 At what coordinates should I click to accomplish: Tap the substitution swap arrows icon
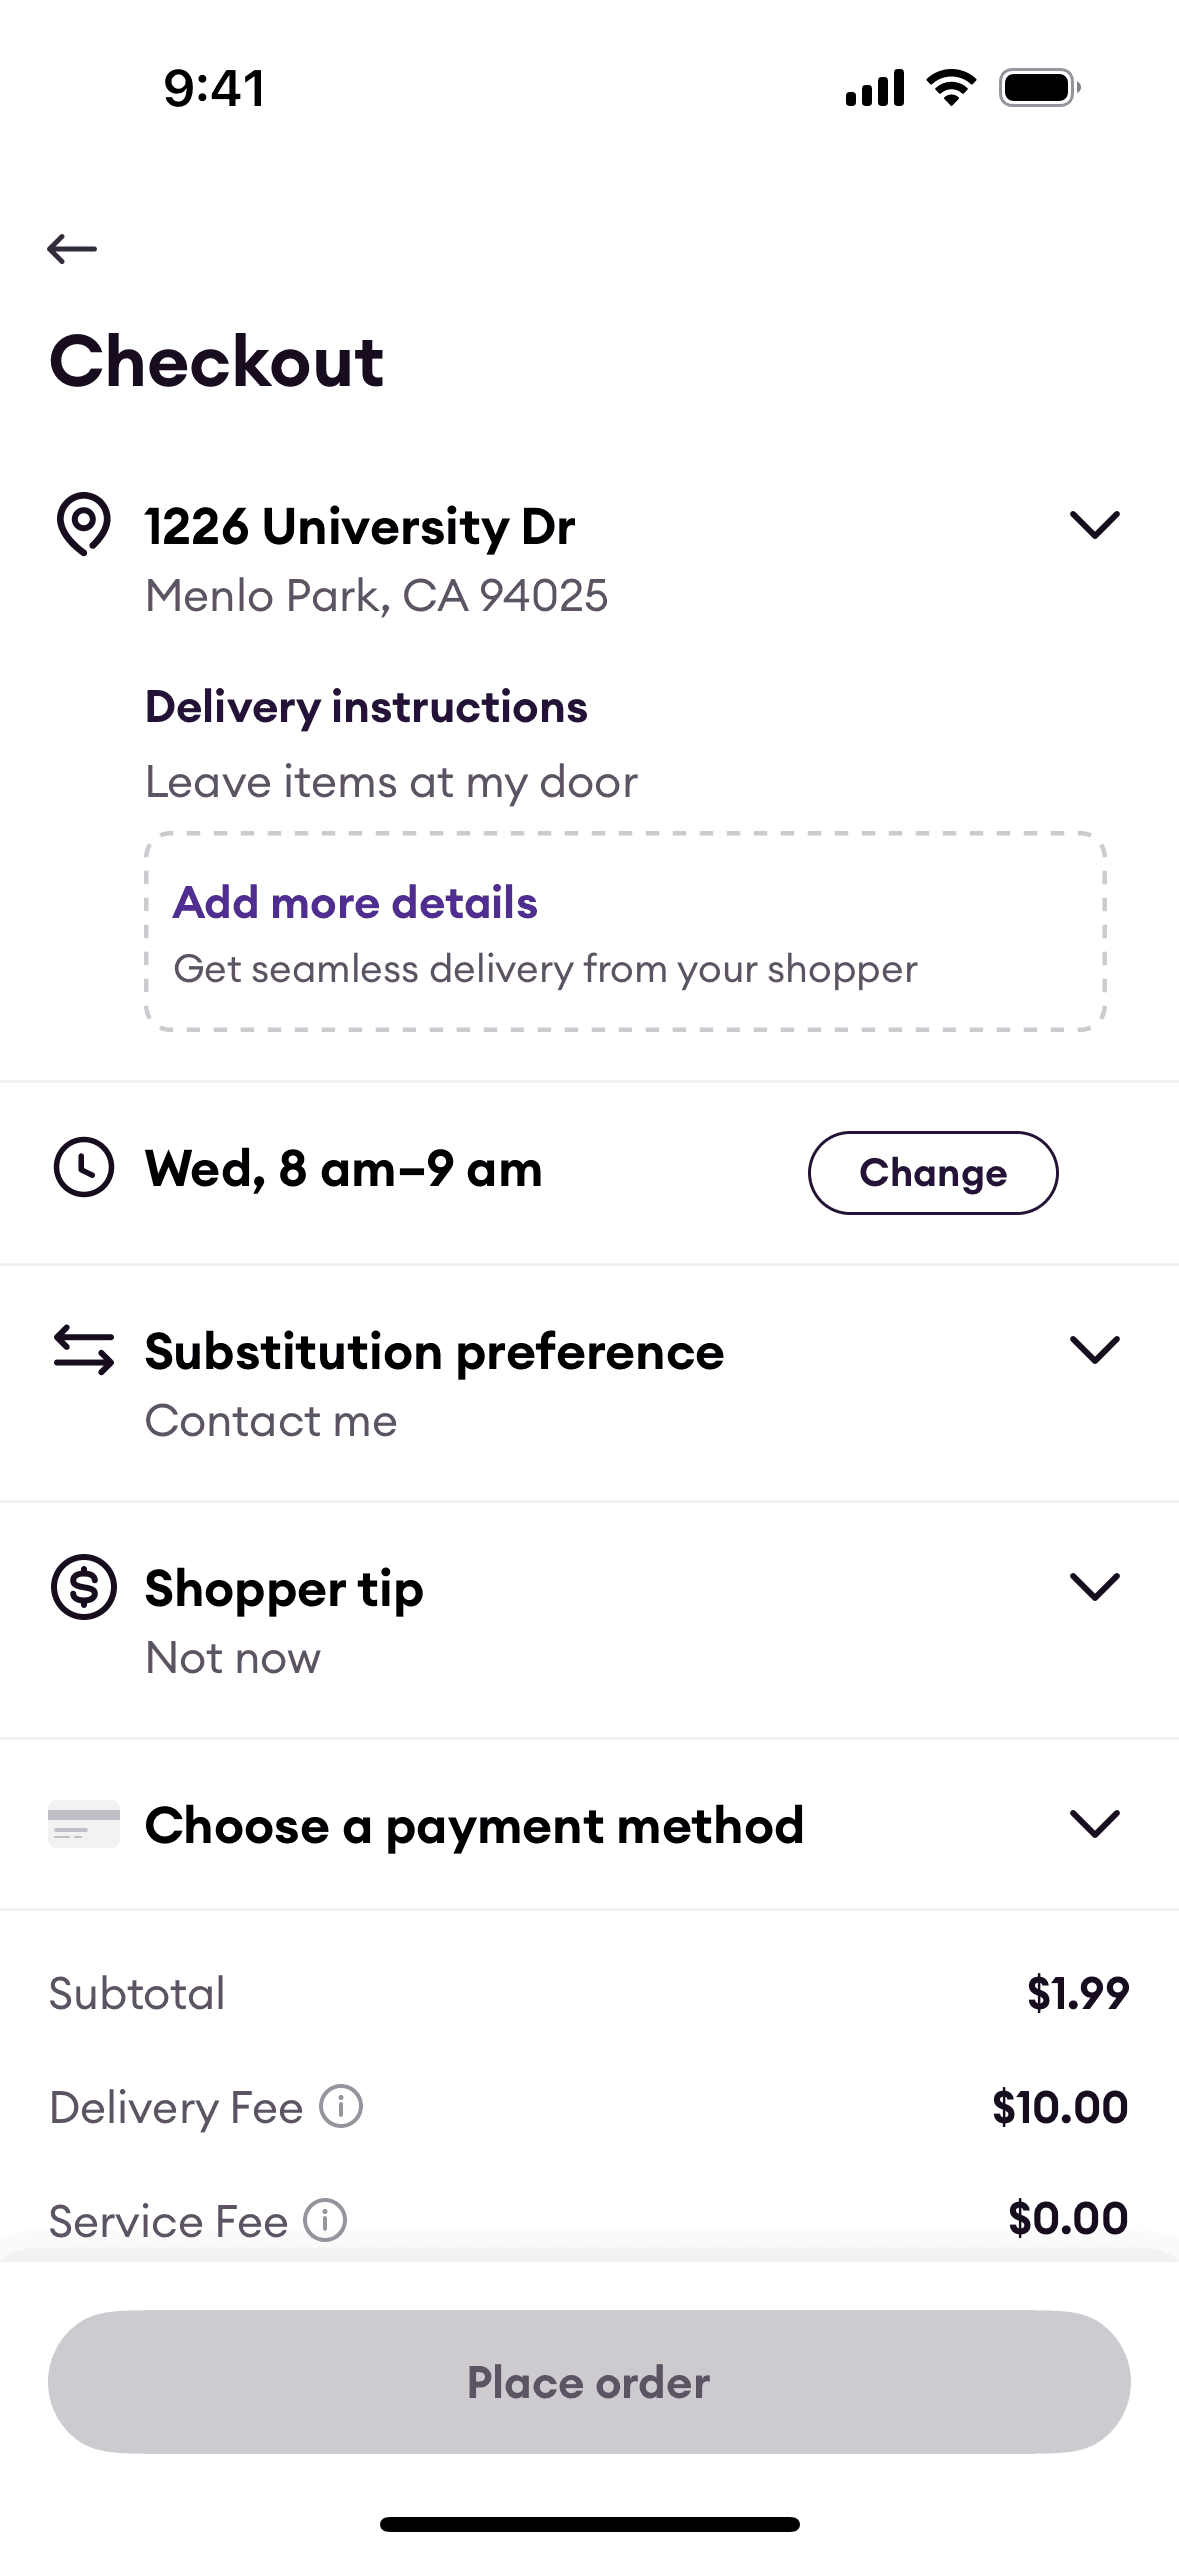pos(84,1350)
